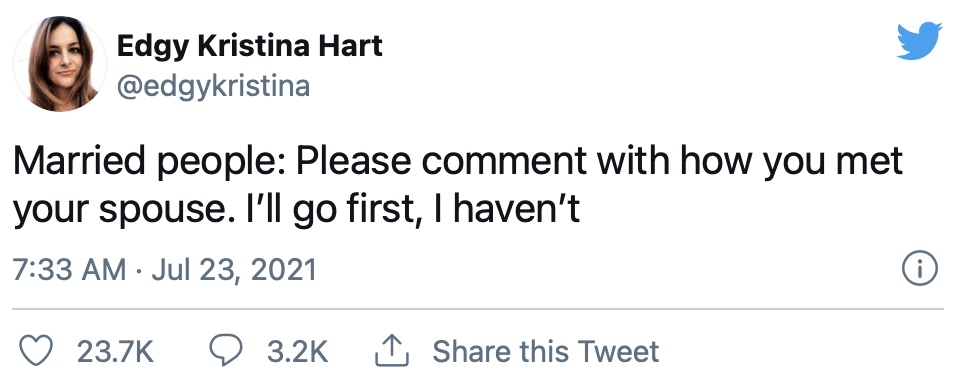The height and width of the screenshot is (378, 964).
Task: Click the 7:33 AM timestamp
Action: [x=69, y=269]
